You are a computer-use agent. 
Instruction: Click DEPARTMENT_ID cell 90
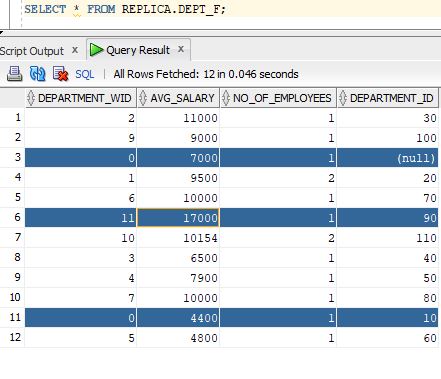388,218
